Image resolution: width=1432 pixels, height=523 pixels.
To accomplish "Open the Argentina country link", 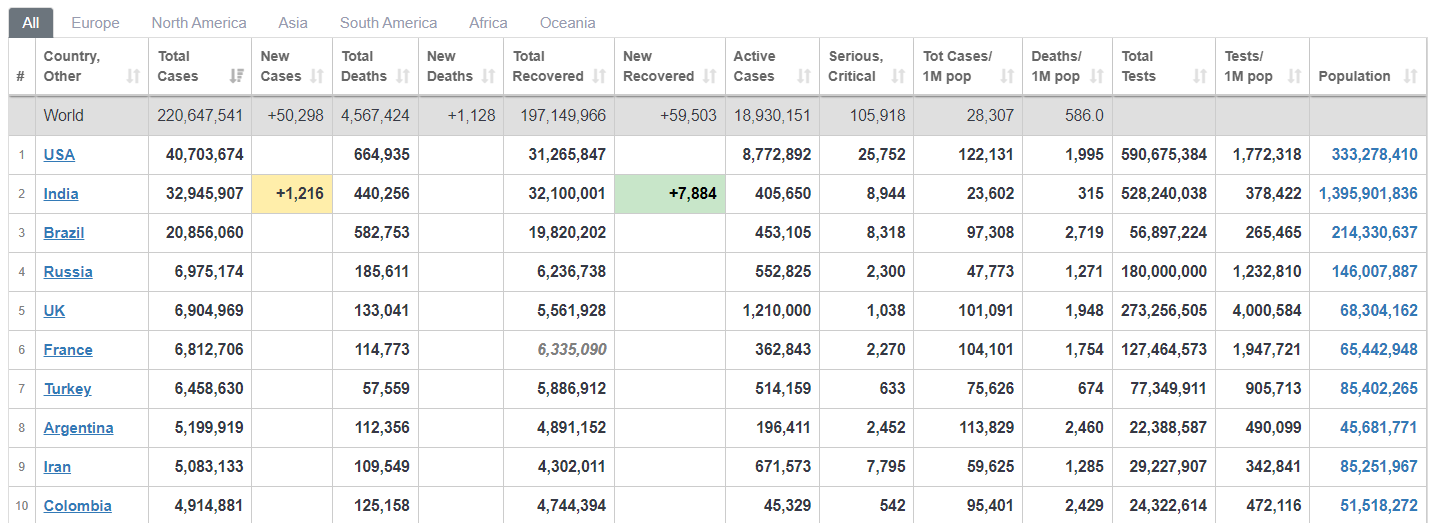I will (78, 427).
